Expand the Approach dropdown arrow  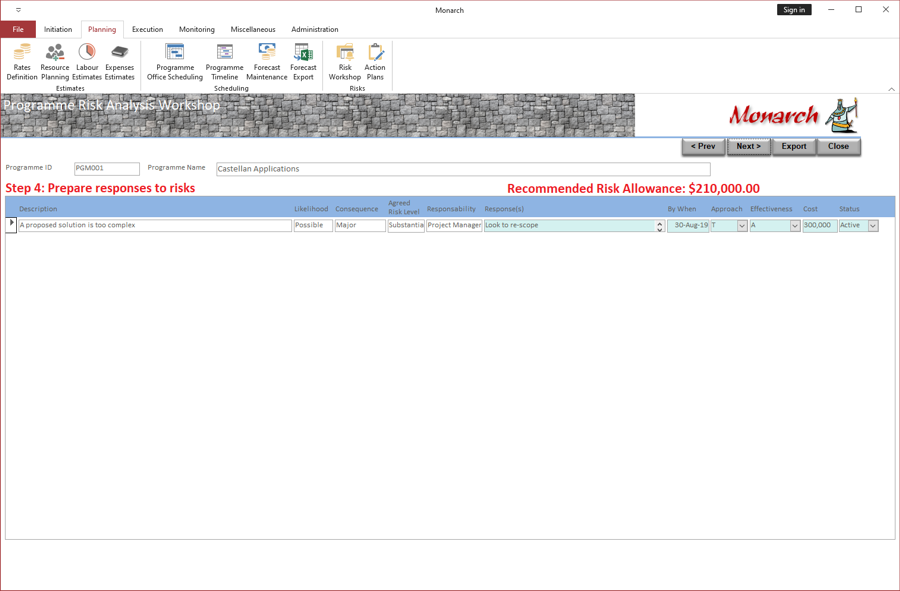pyautogui.click(x=742, y=226)
